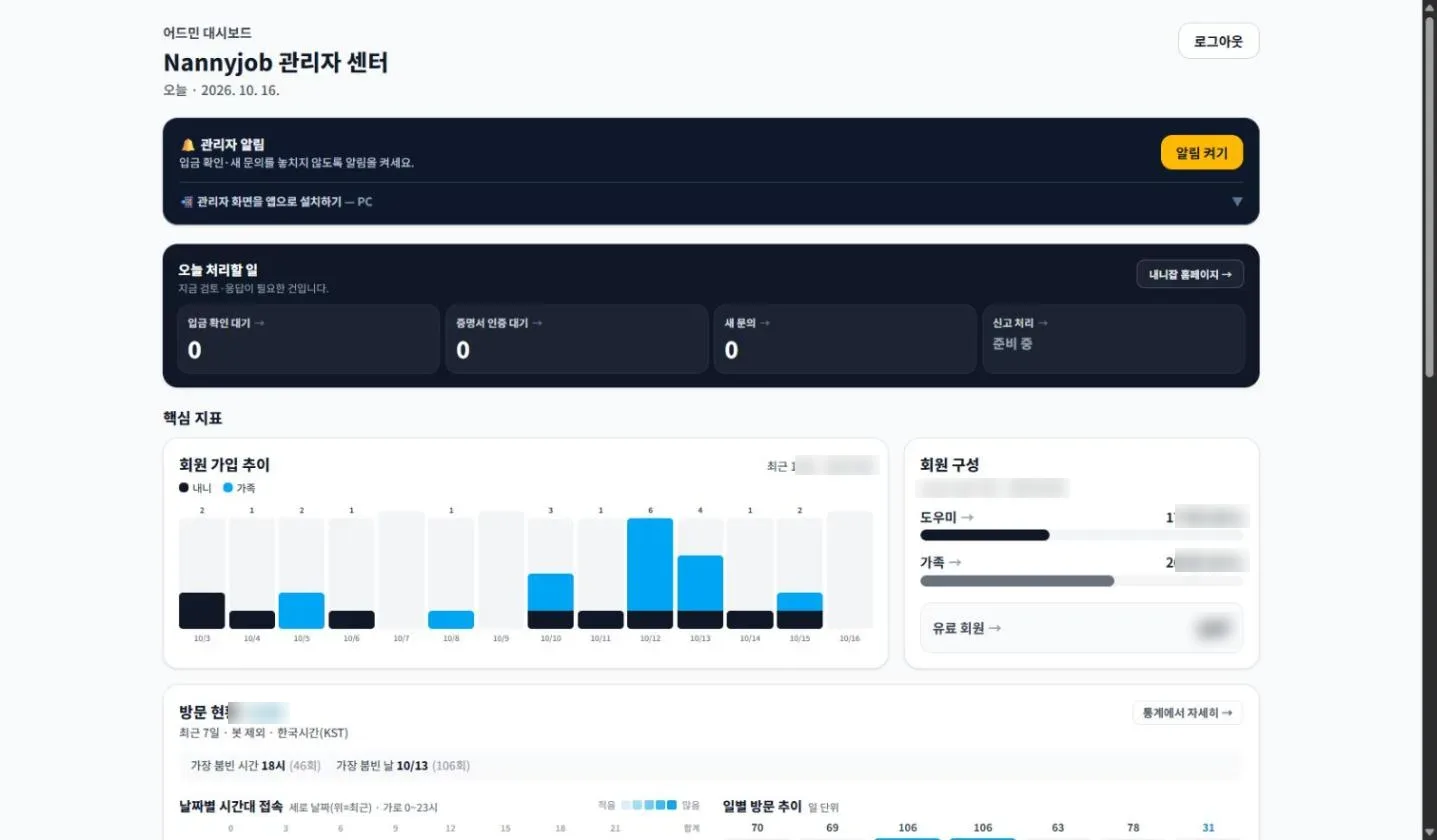The height and width of the screenshot is (840, 1437).
Task: Open the 내니잡 홈페이지 link button
Action: [1190, 274]
